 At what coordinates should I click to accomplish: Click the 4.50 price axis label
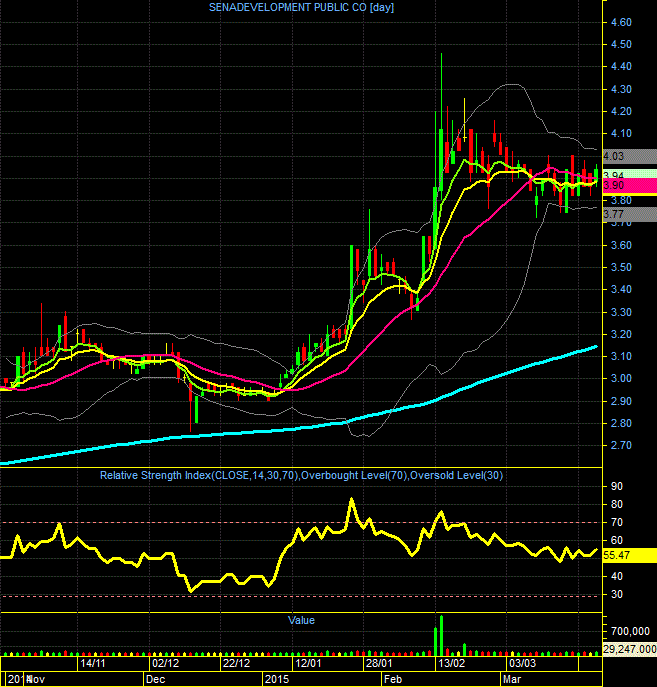(x=621, y=44)
